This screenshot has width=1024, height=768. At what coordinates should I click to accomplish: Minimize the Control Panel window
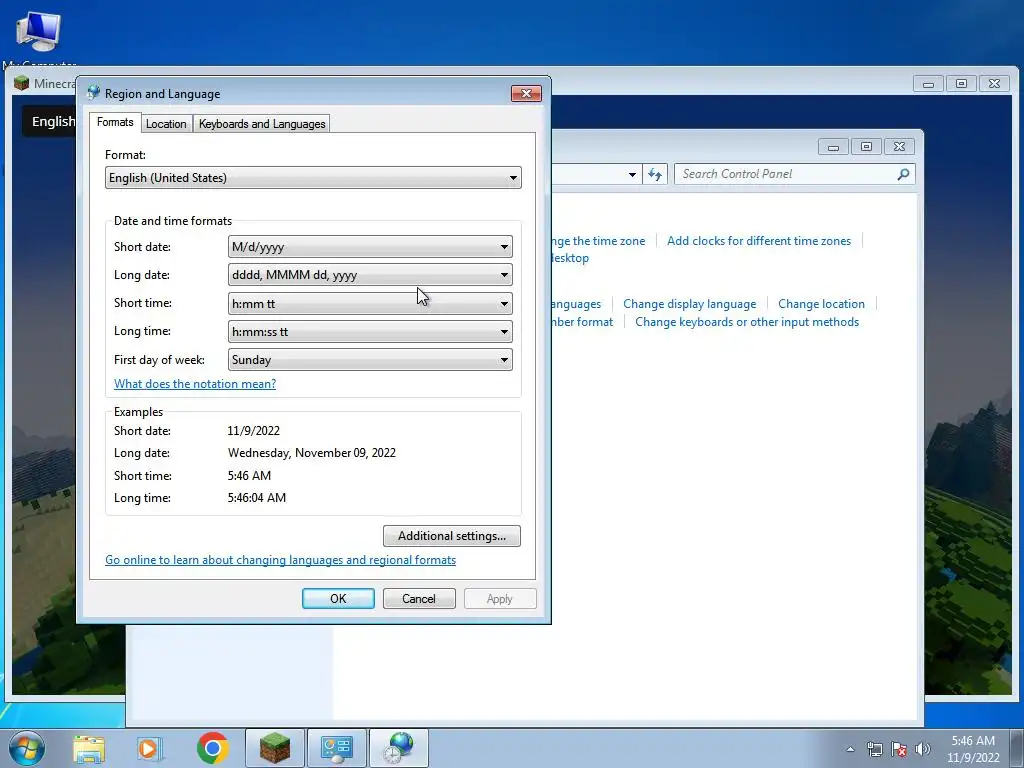click(x=833, y=147)
